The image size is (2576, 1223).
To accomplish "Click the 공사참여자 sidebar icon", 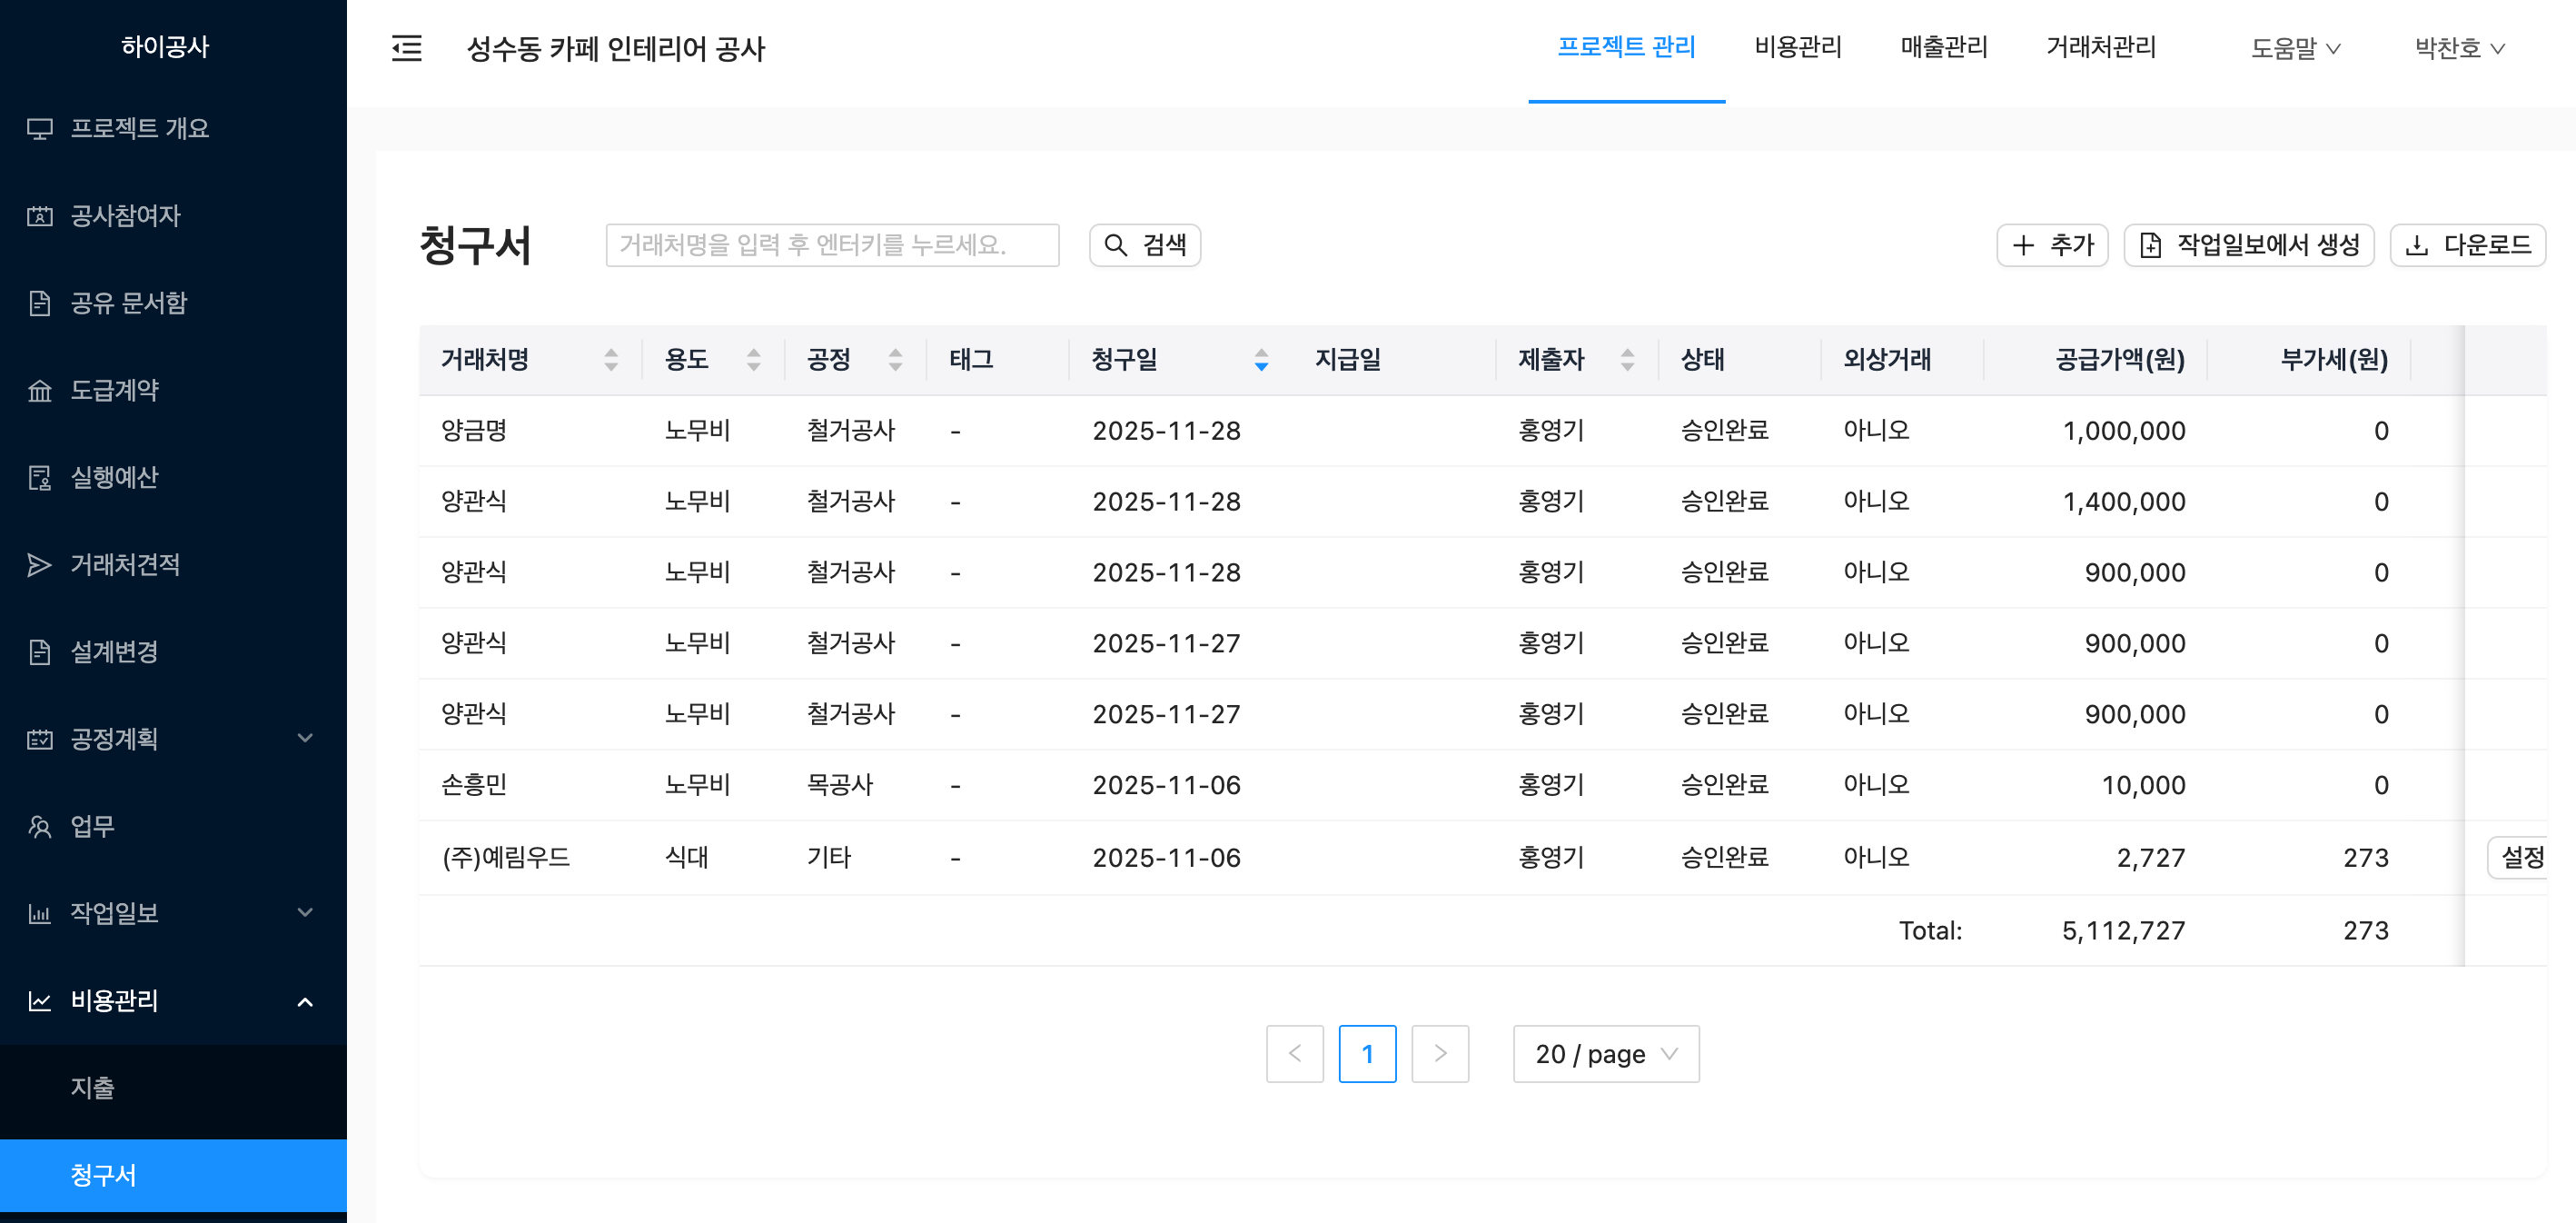I will click(x=39, y=216).
